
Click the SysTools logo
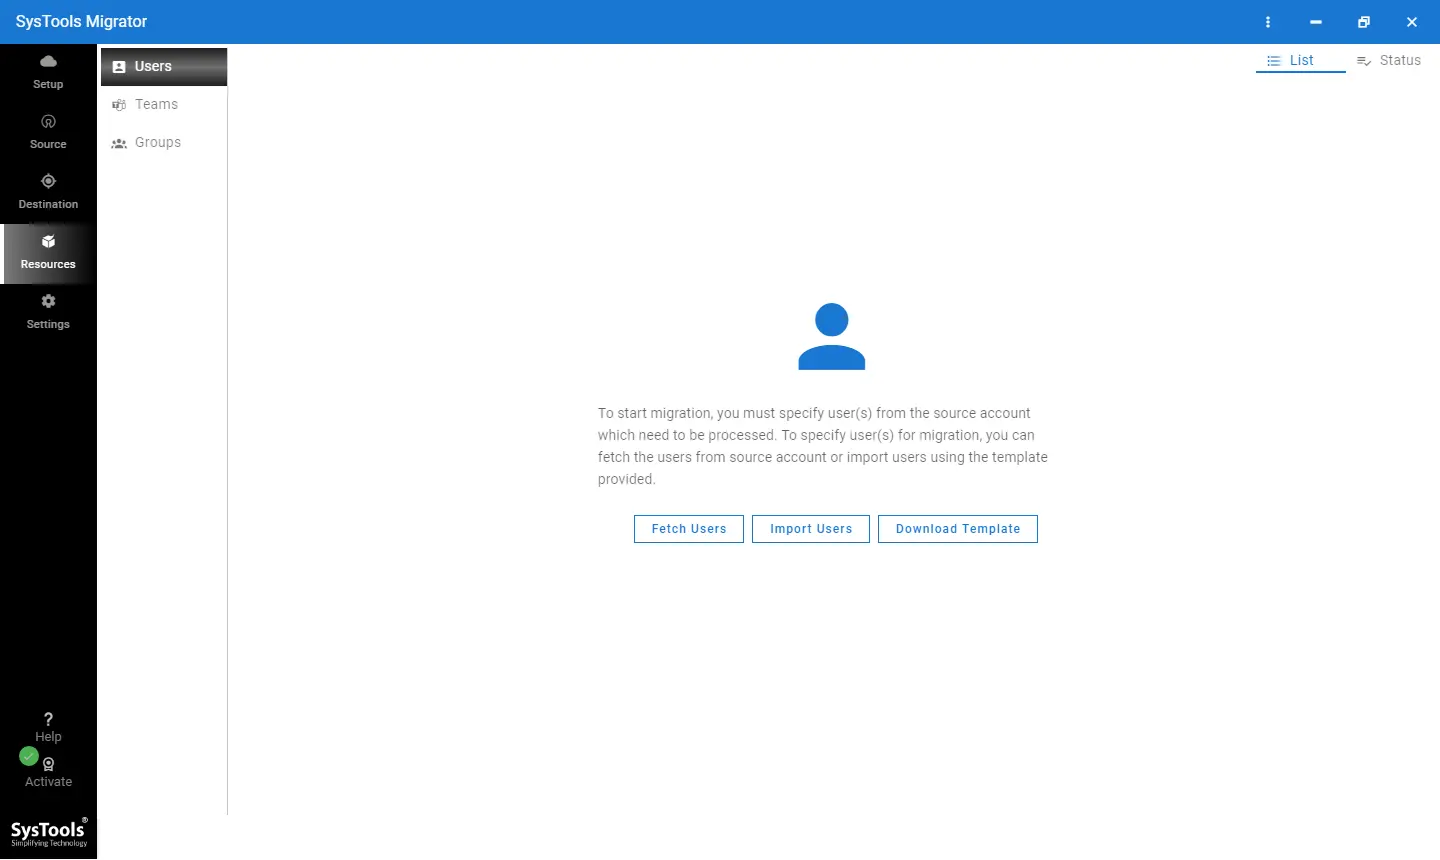point(48,833)
